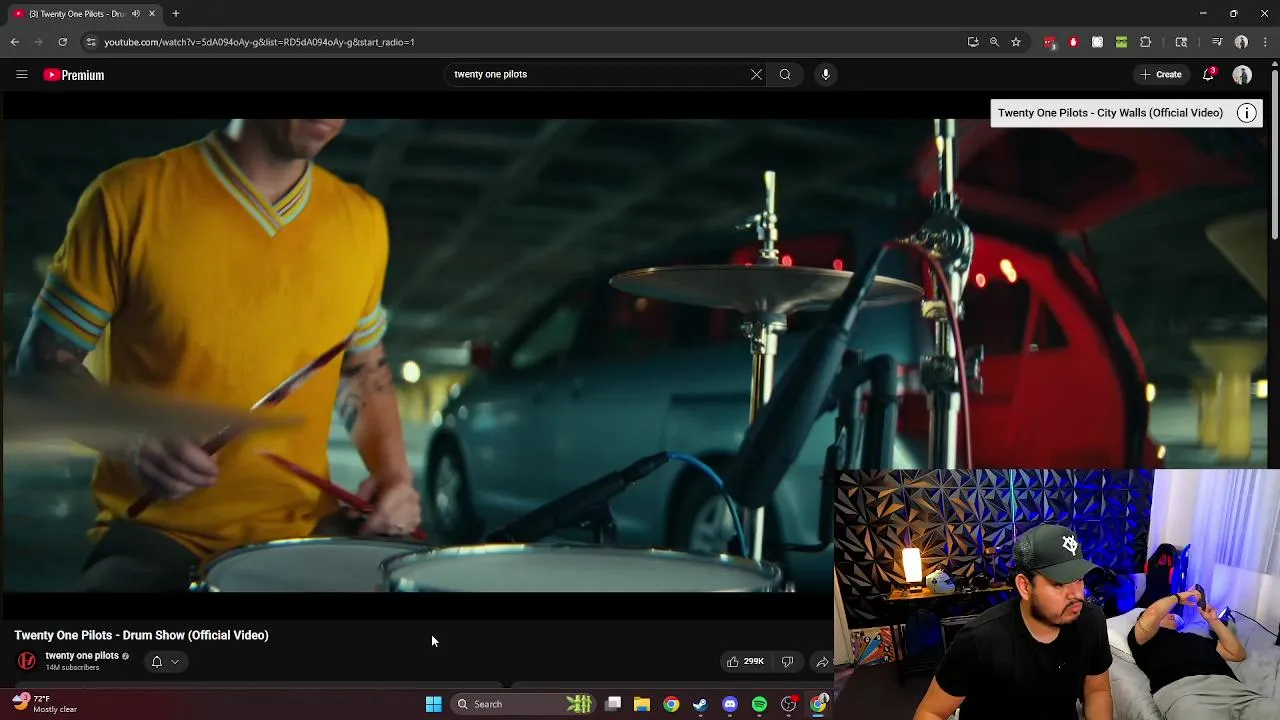Open the YouTube hamburger guide menu
The width and height of the screenshot is (1280, 720).
click(21, 75)
